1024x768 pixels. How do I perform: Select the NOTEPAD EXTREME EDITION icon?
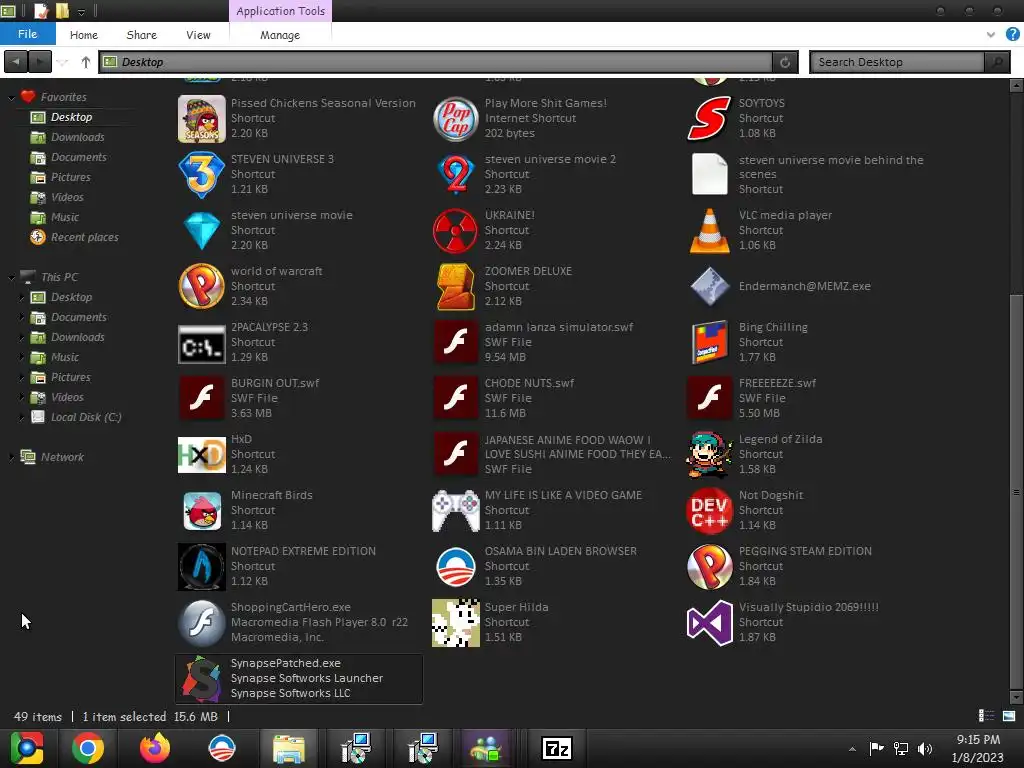point(202,567)
